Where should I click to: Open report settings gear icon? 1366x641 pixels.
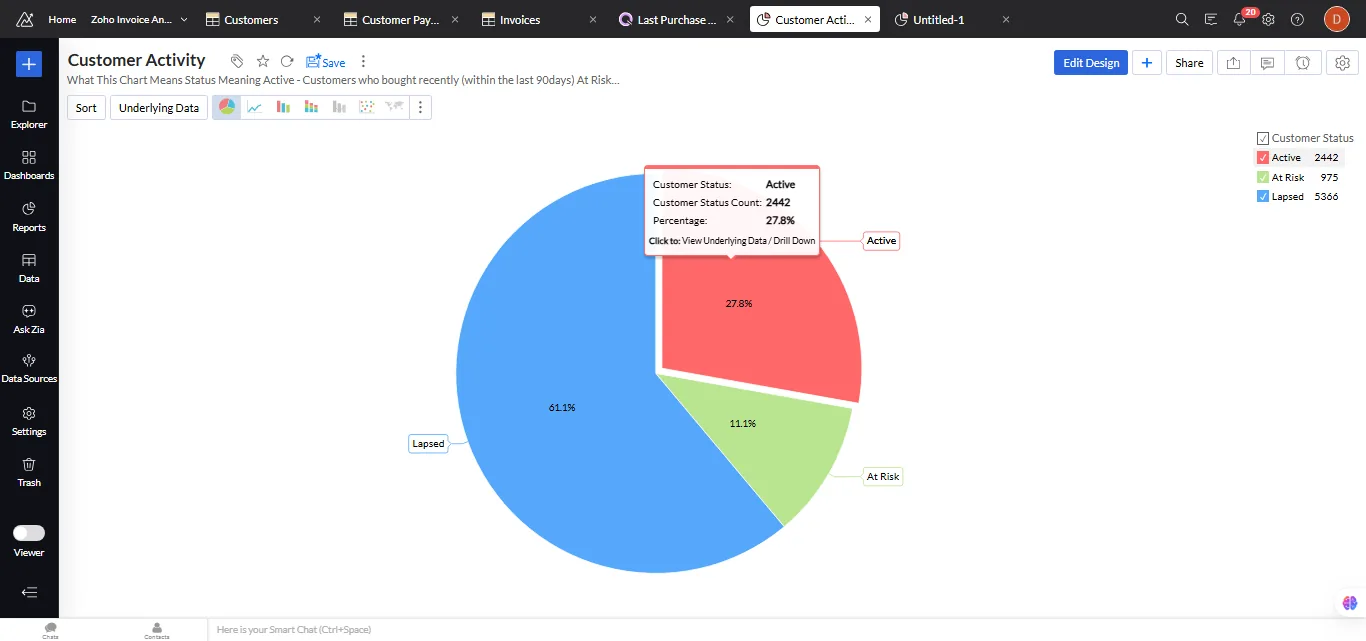point(1343,62)
